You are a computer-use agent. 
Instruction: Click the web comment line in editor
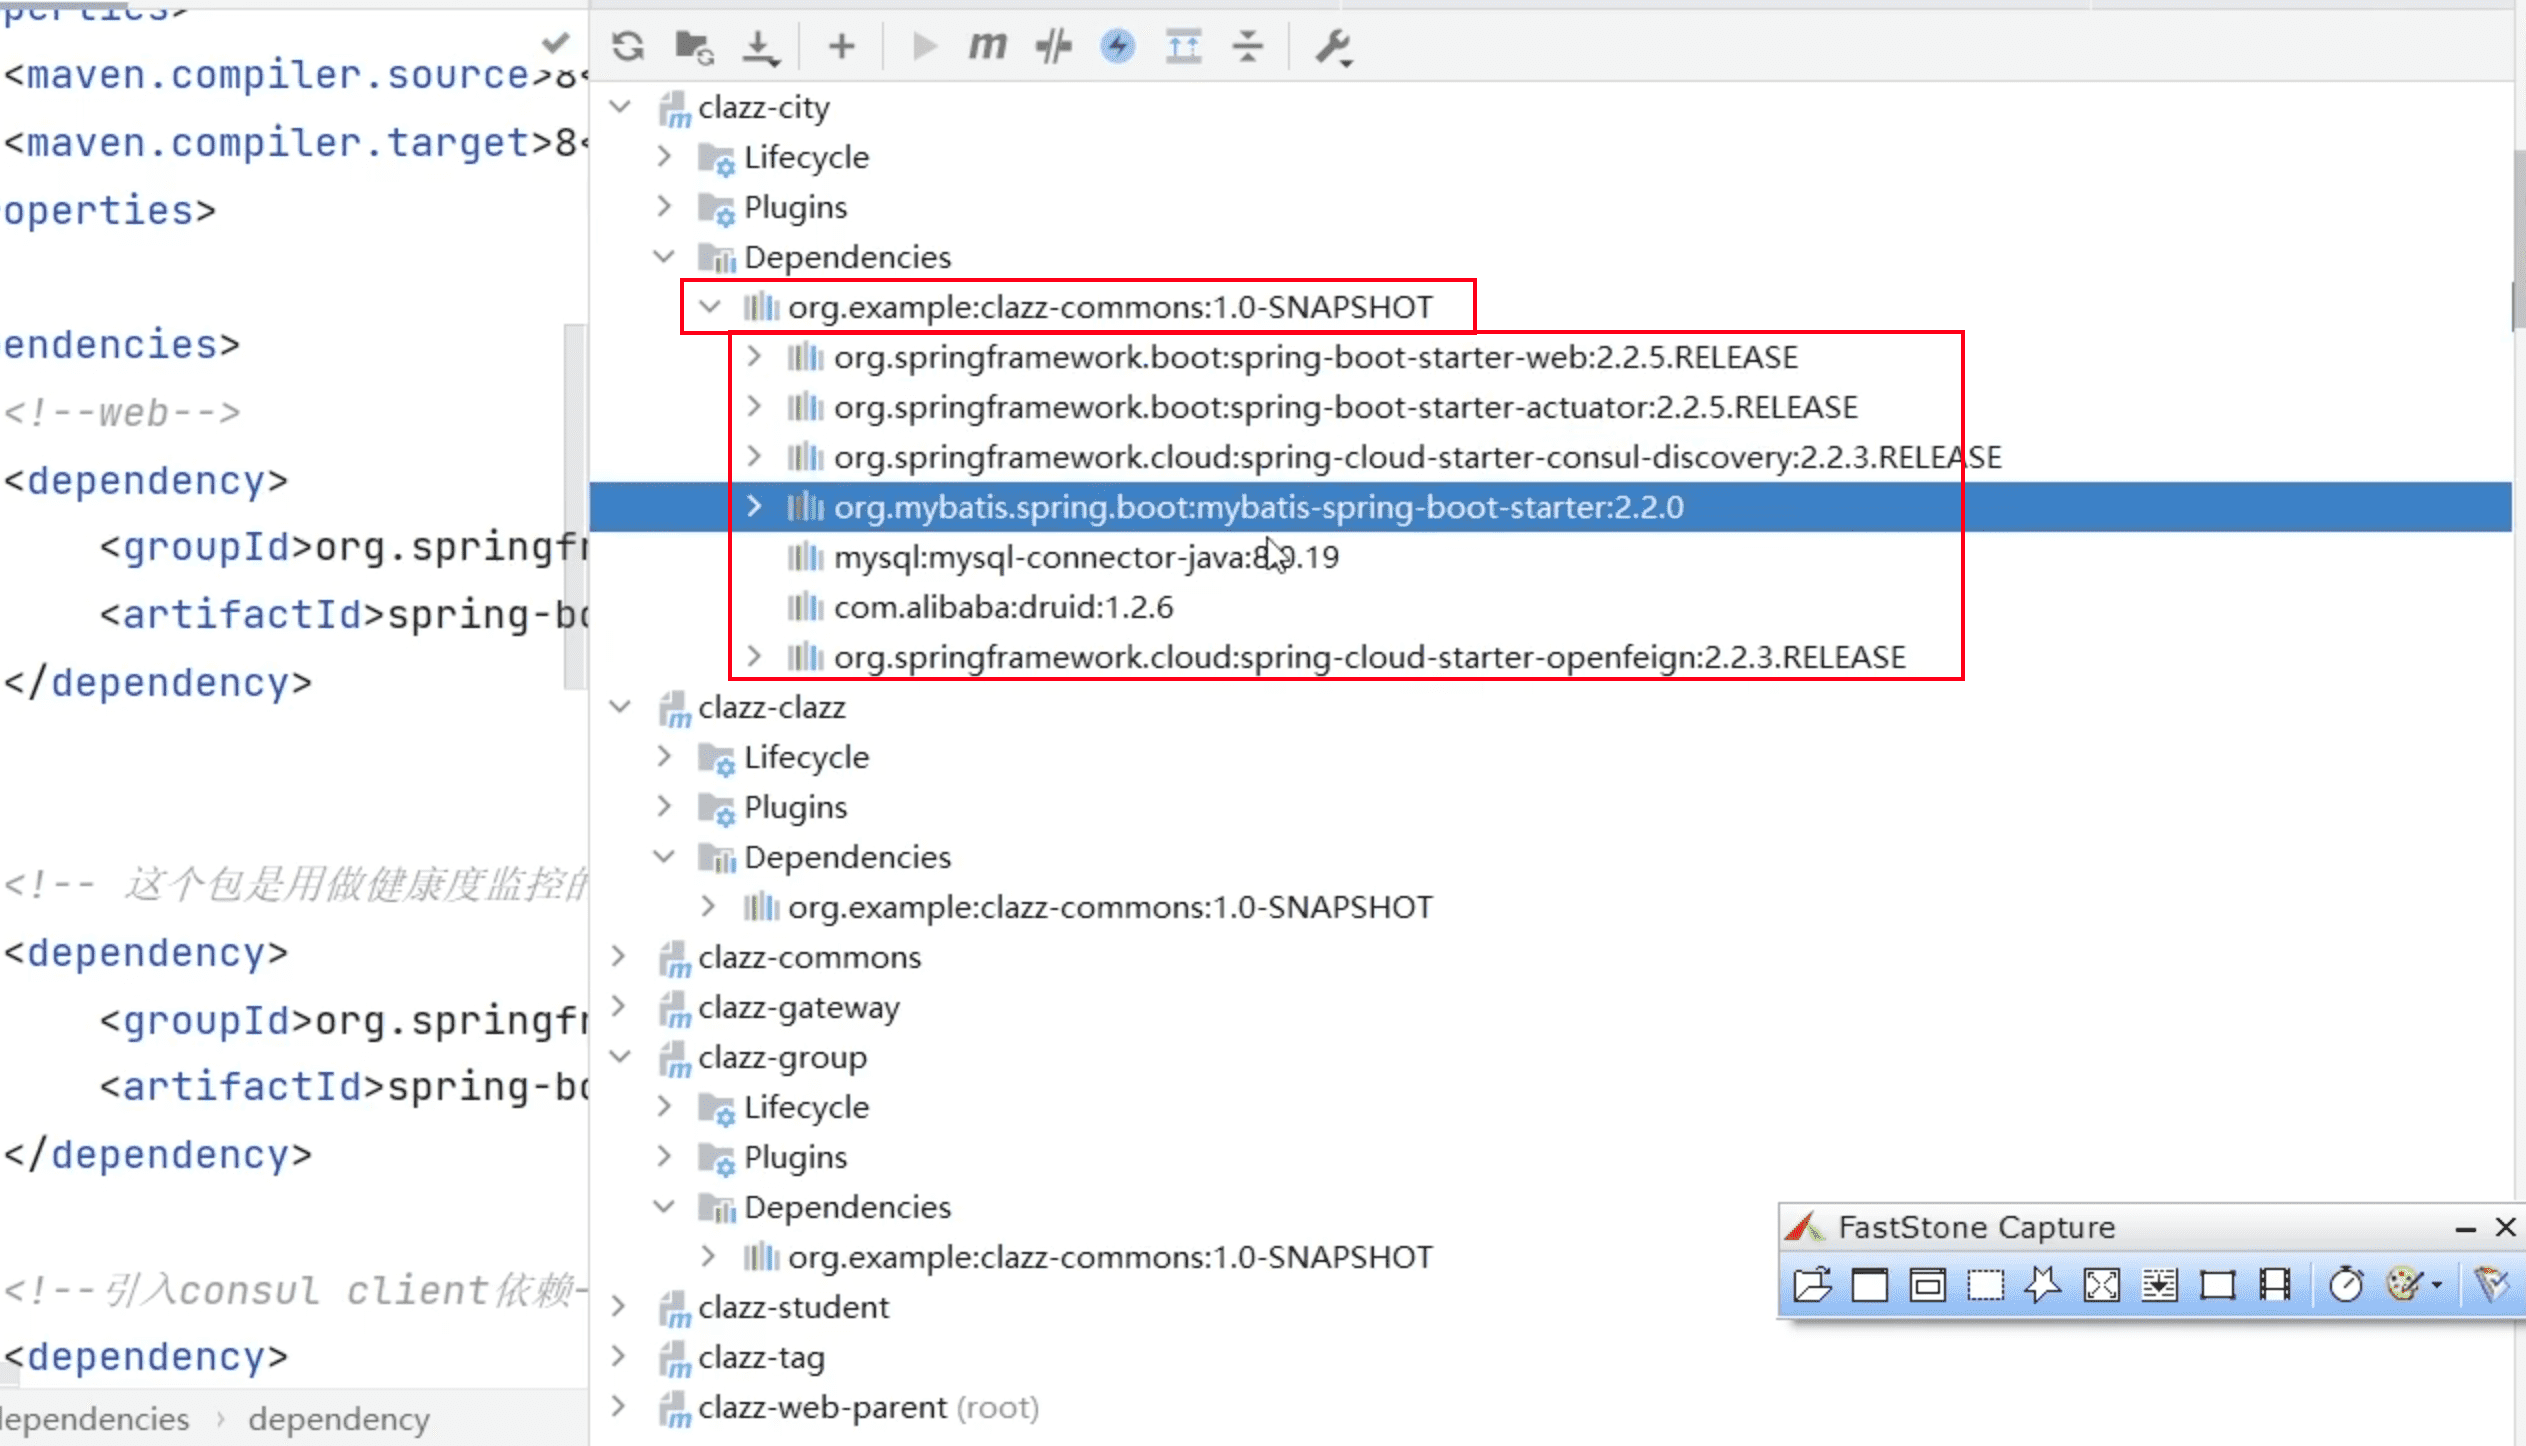point(122,413)
